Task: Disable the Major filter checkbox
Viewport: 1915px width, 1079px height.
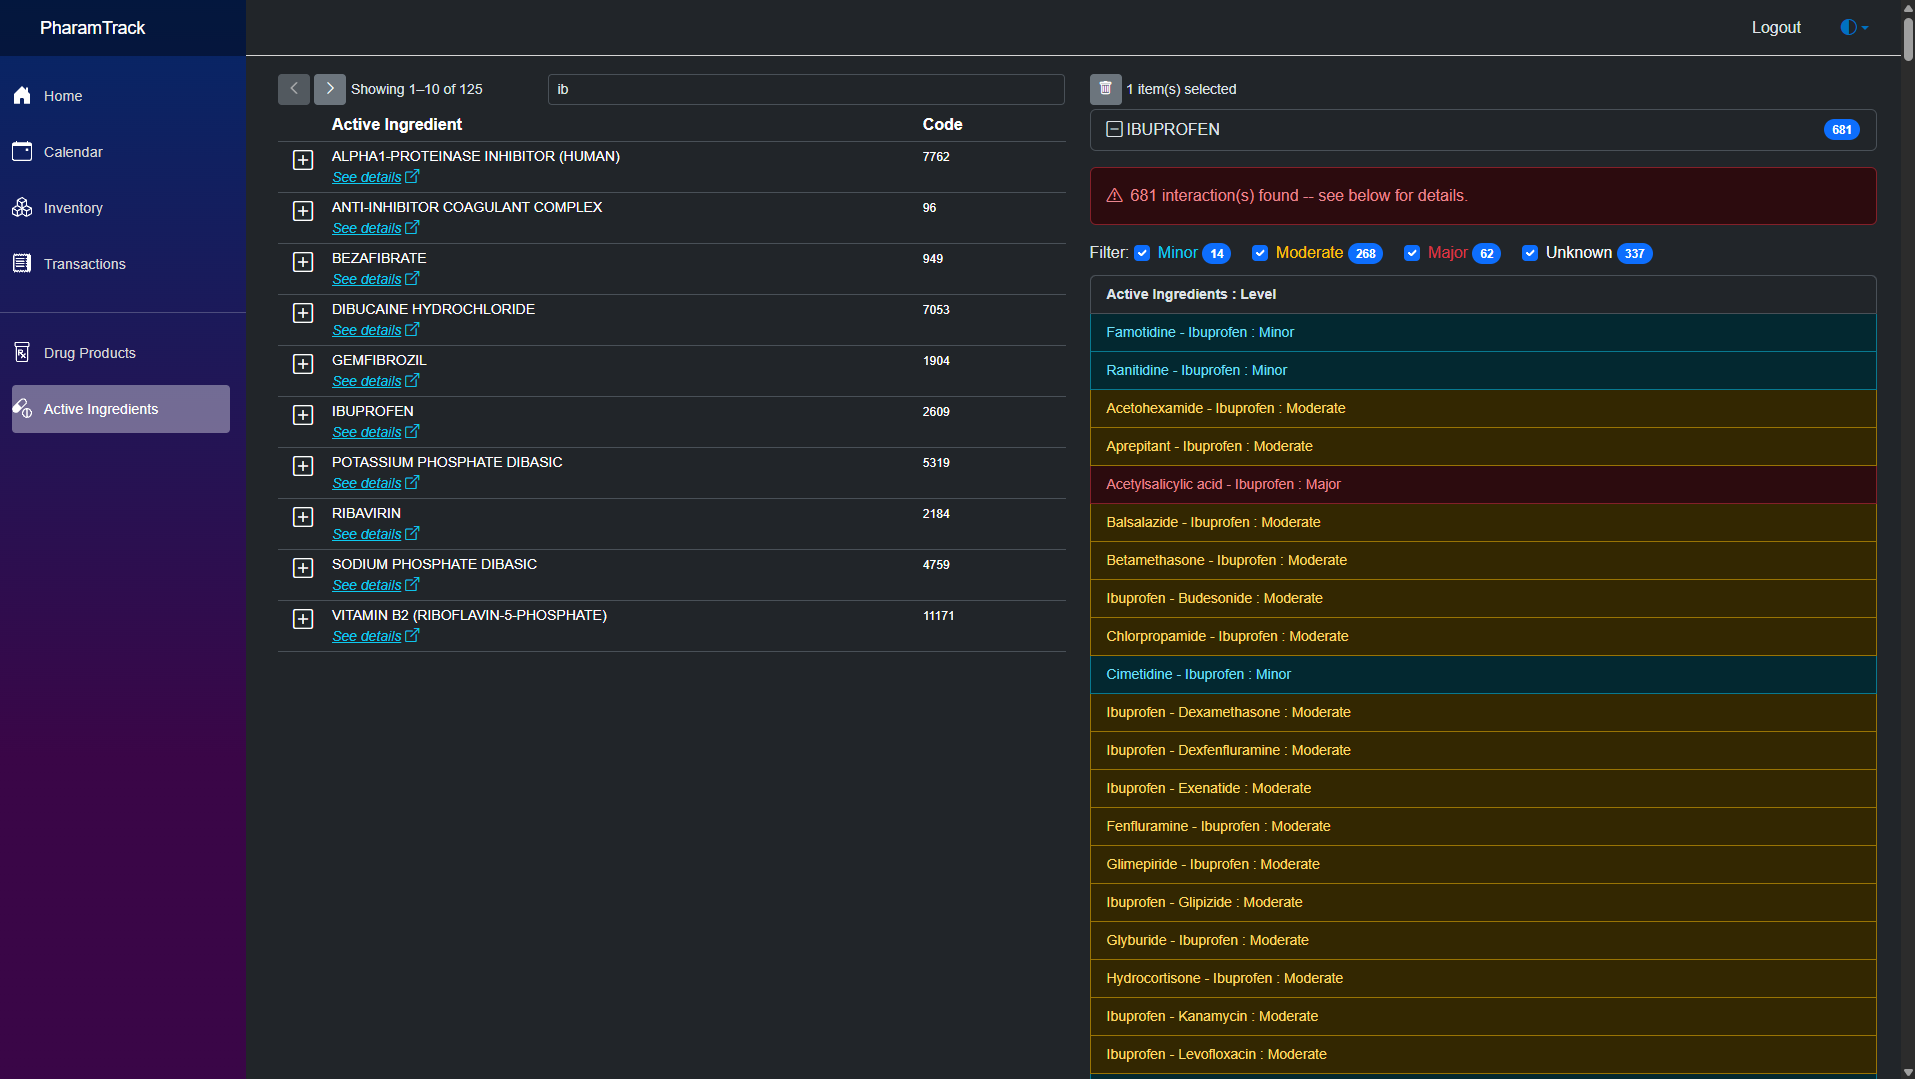Action: pos(1412,253)
